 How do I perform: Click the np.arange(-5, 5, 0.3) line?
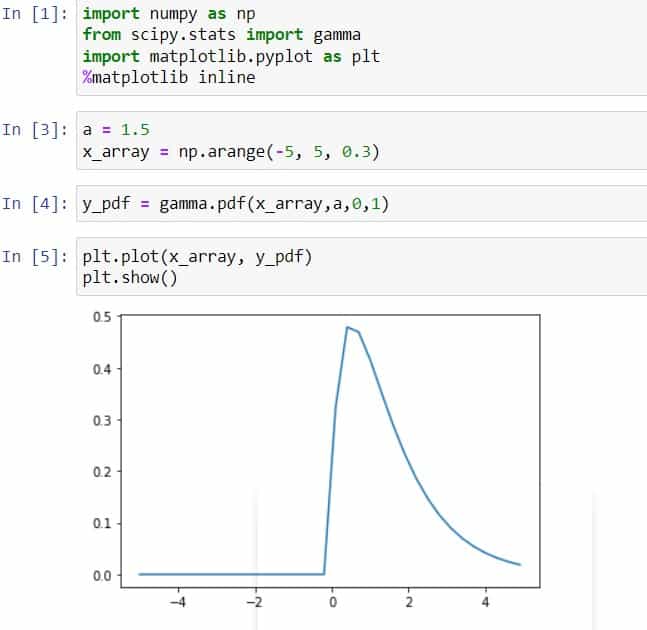click(x=231, y=152)
